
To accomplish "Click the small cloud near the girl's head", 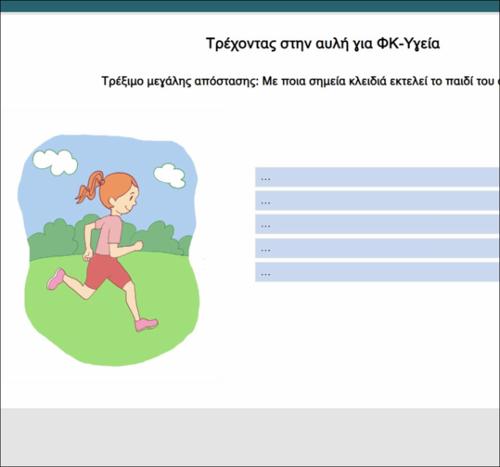I will (170, 176).
